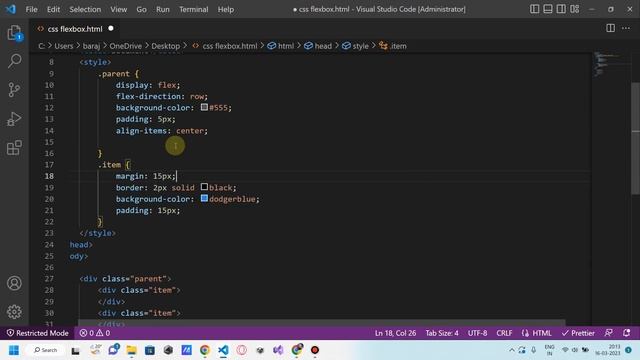Open the #555 color swatch picker

[204, 107]
